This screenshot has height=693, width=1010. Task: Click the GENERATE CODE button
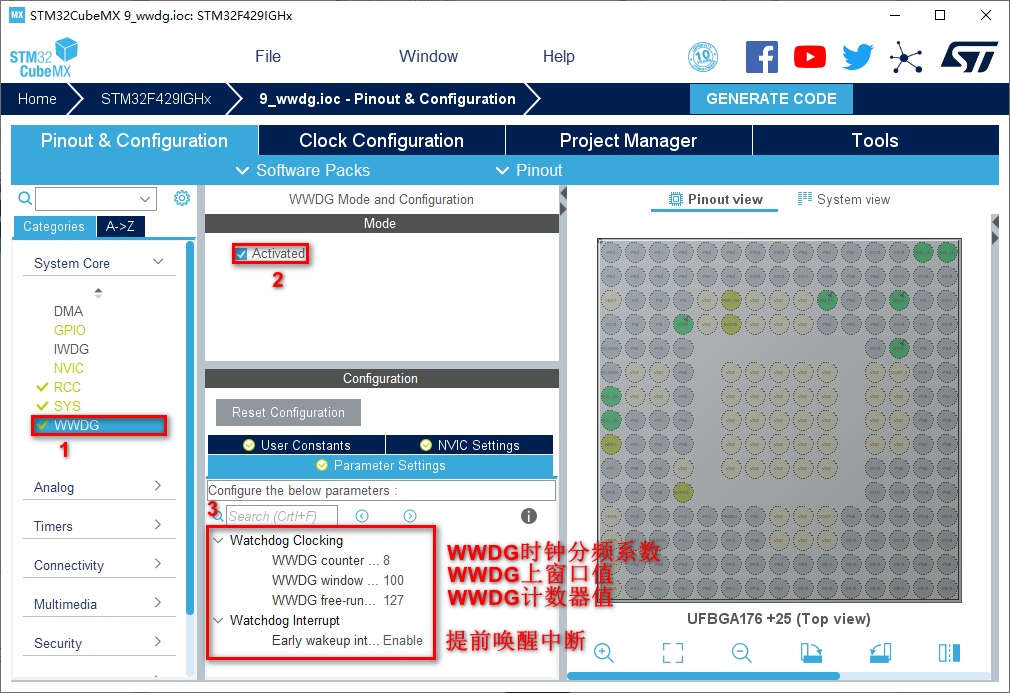tap(771, 99)
